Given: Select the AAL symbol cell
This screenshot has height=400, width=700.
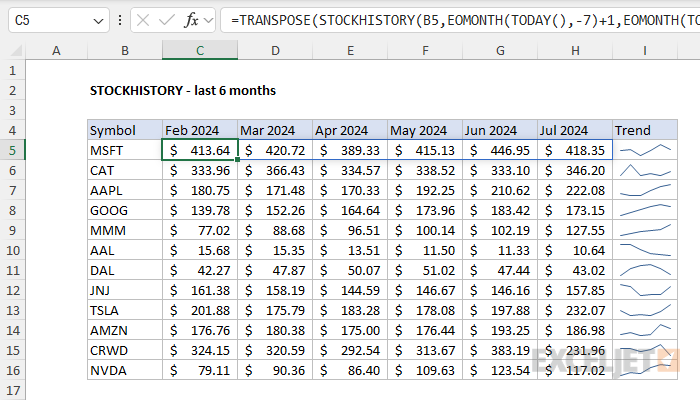Looking at the screenshot, I should [x=125, y=250].
